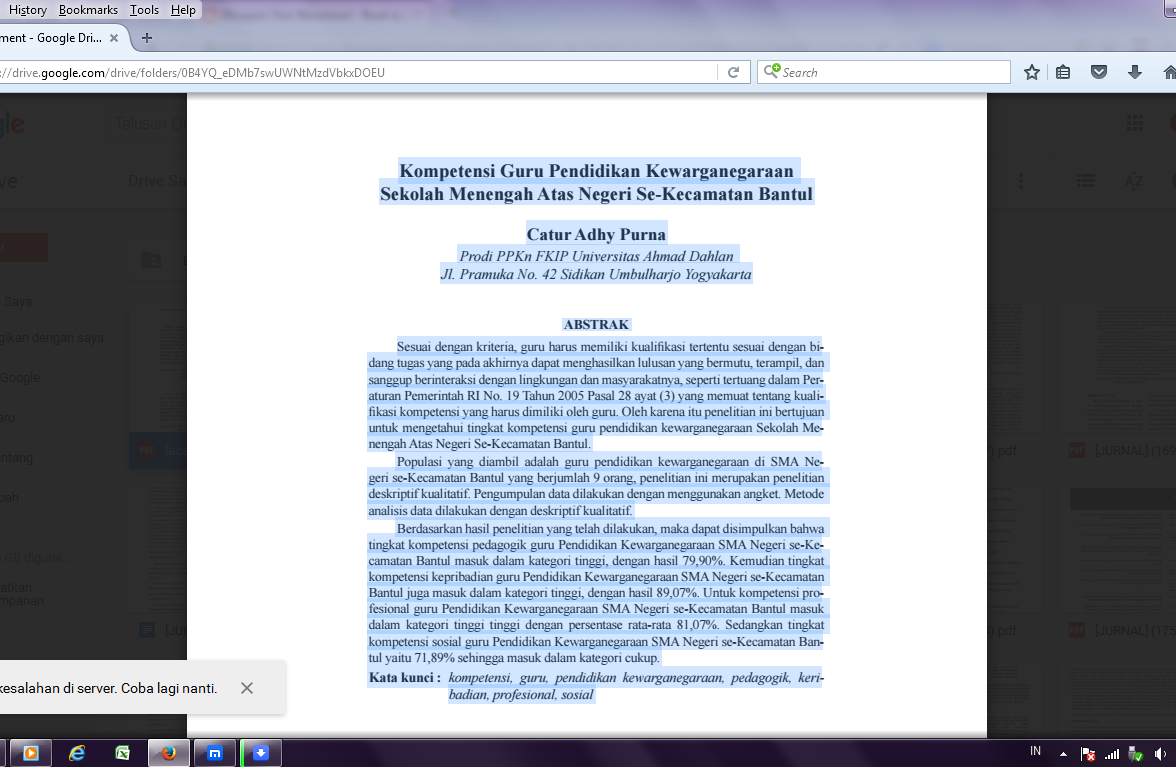Select 'gikan dengan saya' in Drive sidebar
The width and height of the screenshot is (1176, 767).
coord(52,337)
